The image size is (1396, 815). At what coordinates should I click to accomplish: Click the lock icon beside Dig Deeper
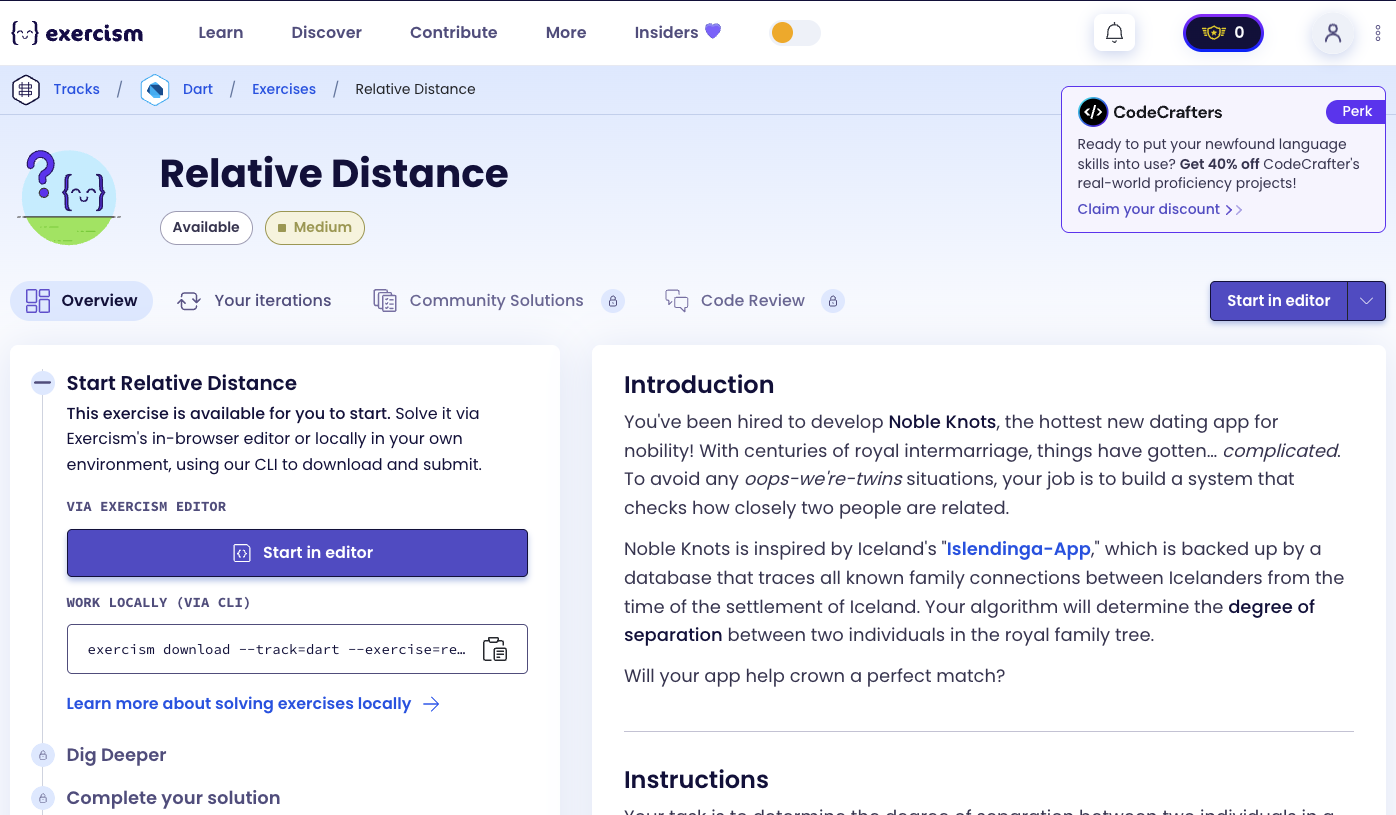42,755
